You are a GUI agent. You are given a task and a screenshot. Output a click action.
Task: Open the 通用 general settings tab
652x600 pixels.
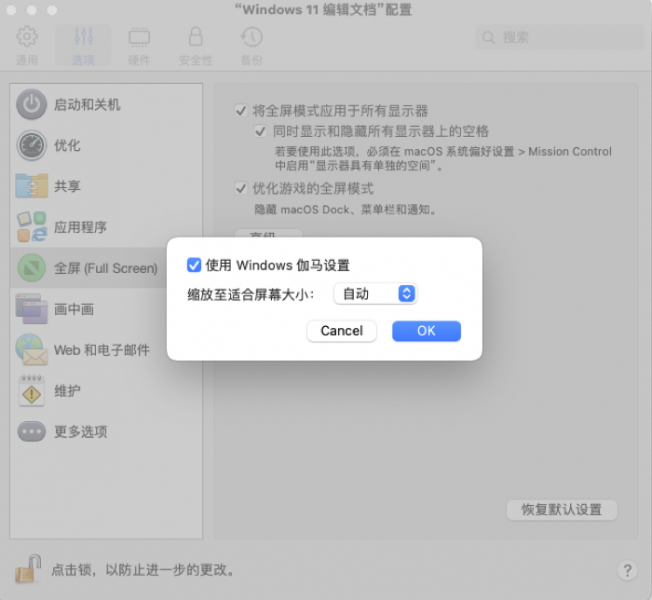[27, 45]
